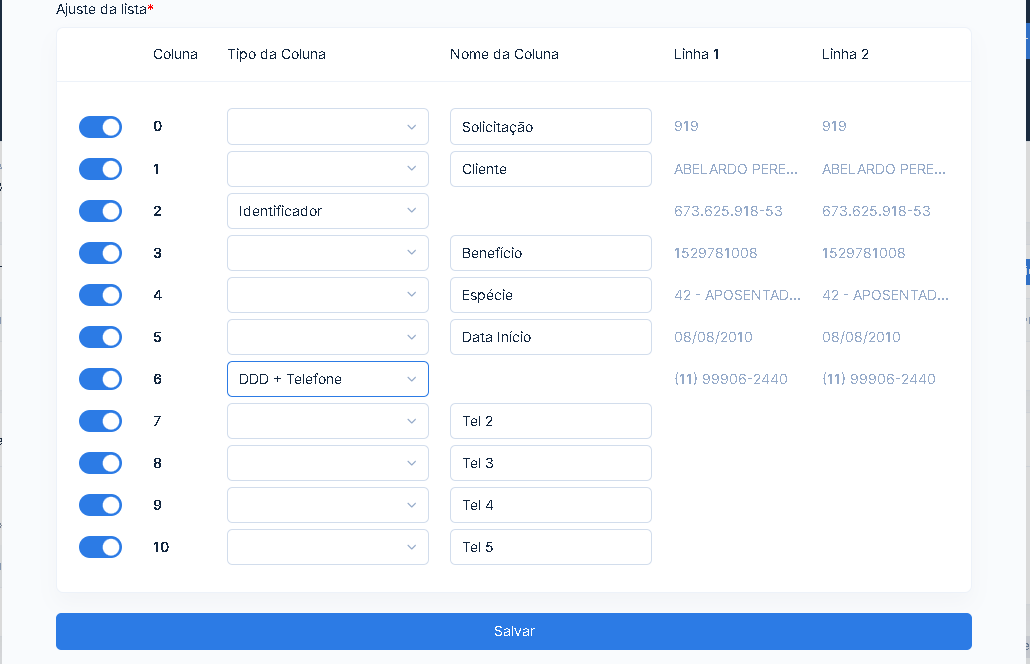Turn off column 8 switch
This screenshot has height=664, width=1030.
pyautogui.click(x=101, y=463)
